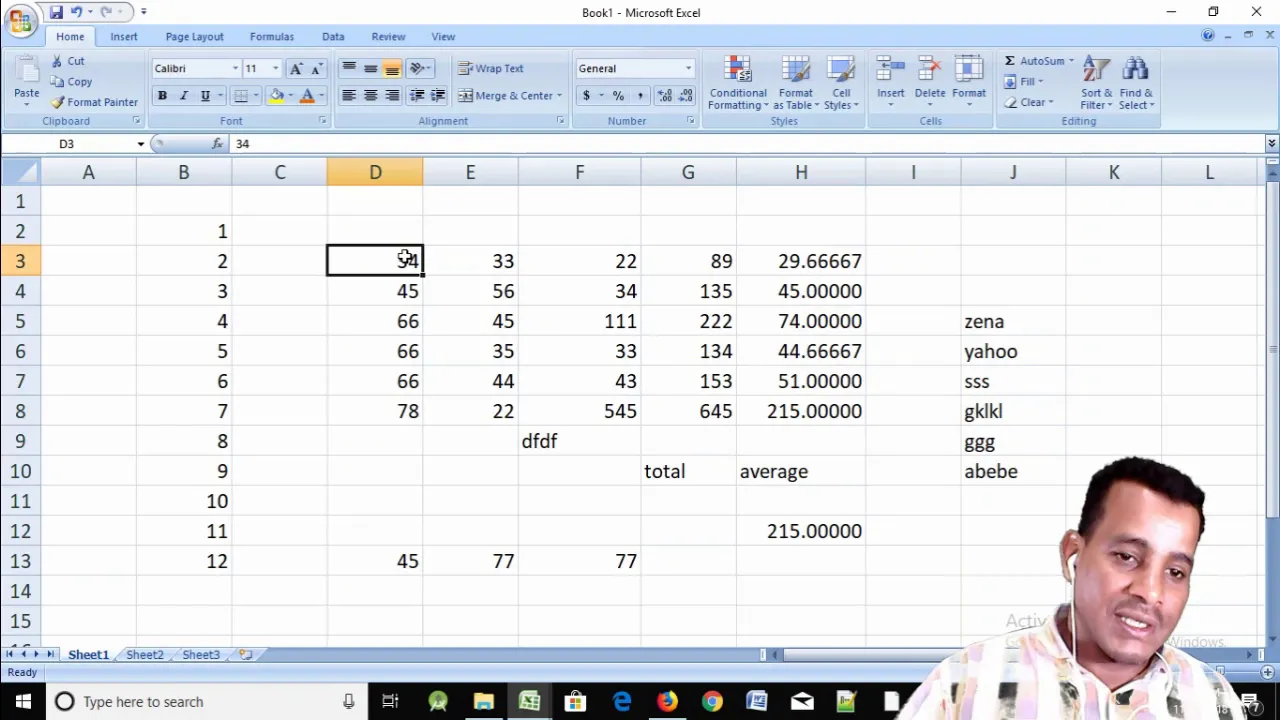The height and width of the screenshot is (720, 1280).
Task: Save the workbook from quick access toolbar
Action: pos(56,12)
